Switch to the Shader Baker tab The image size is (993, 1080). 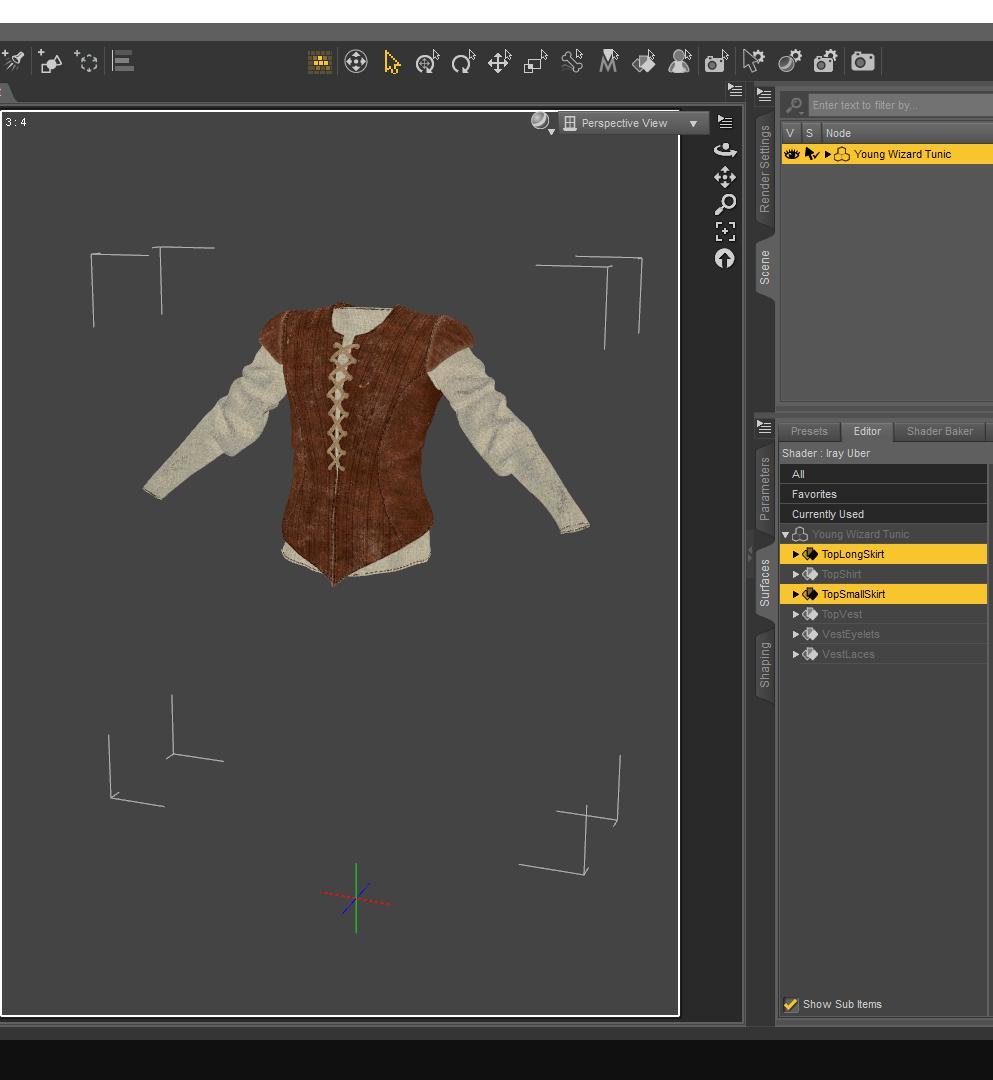[x=940, y=431]
